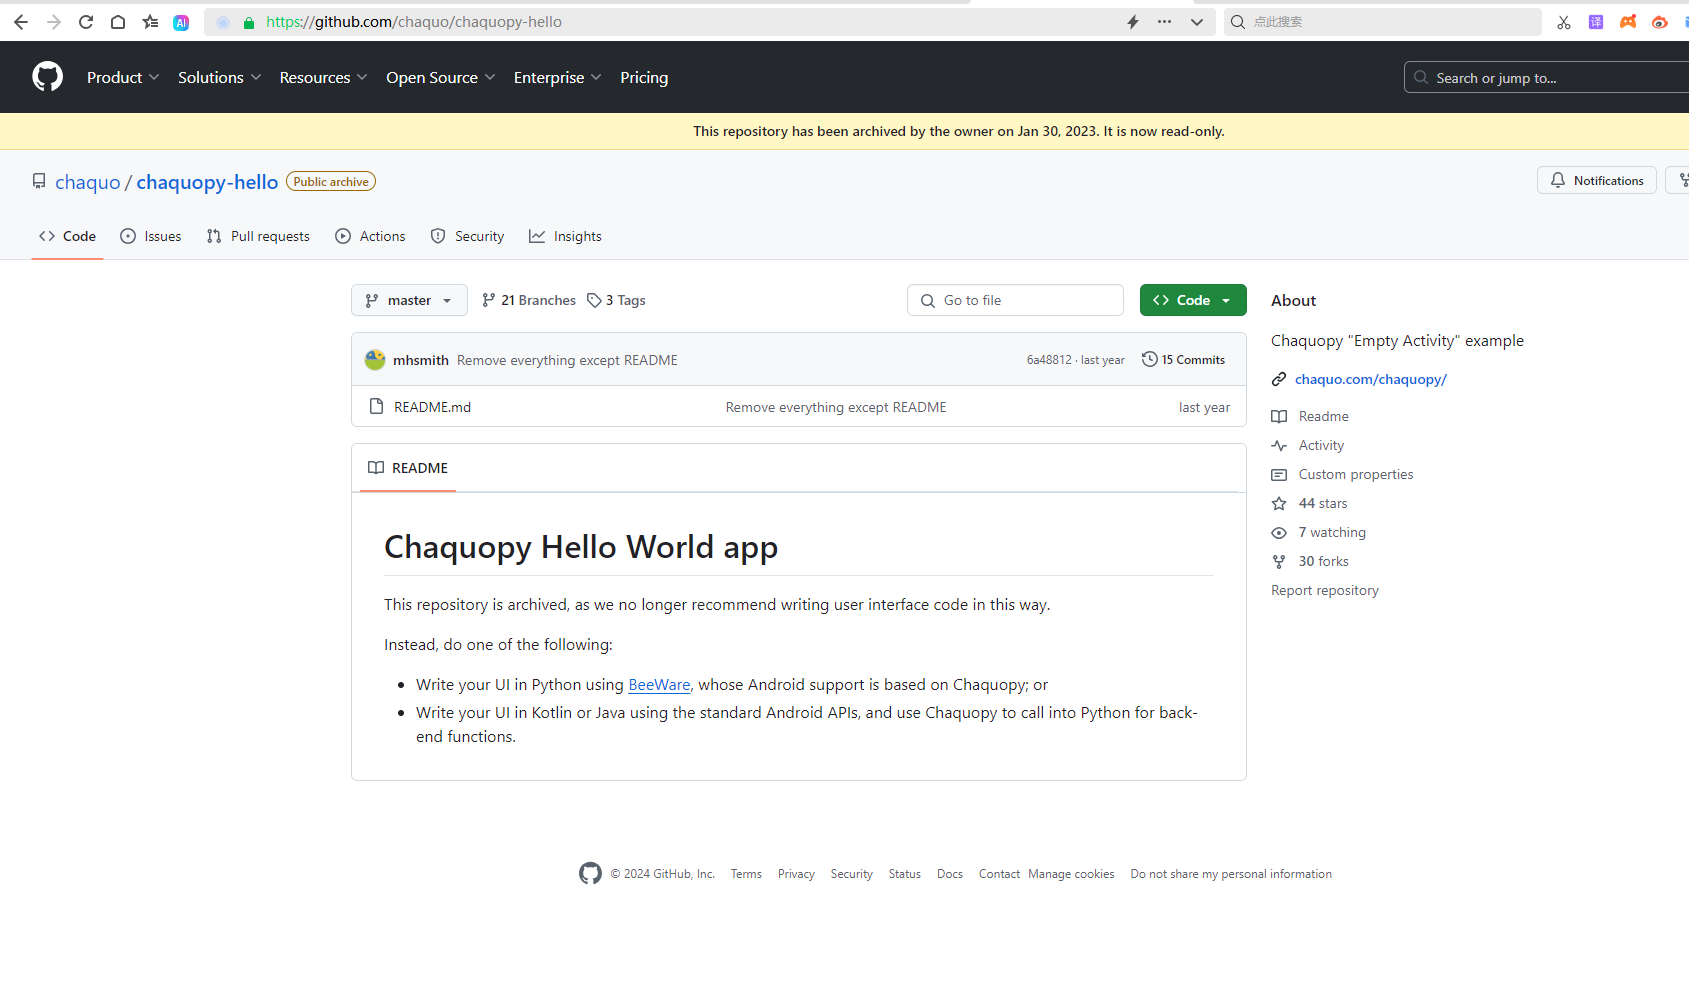Open the Resources menu chevron
Viewport: 1689px width, 1003px height.
[360, 77]
